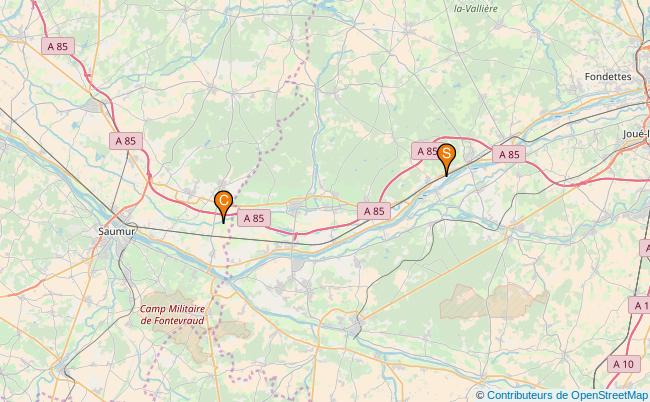
Task: Click the A 85 road shield near Saumur marker C
Action: [x=254, y=218]
